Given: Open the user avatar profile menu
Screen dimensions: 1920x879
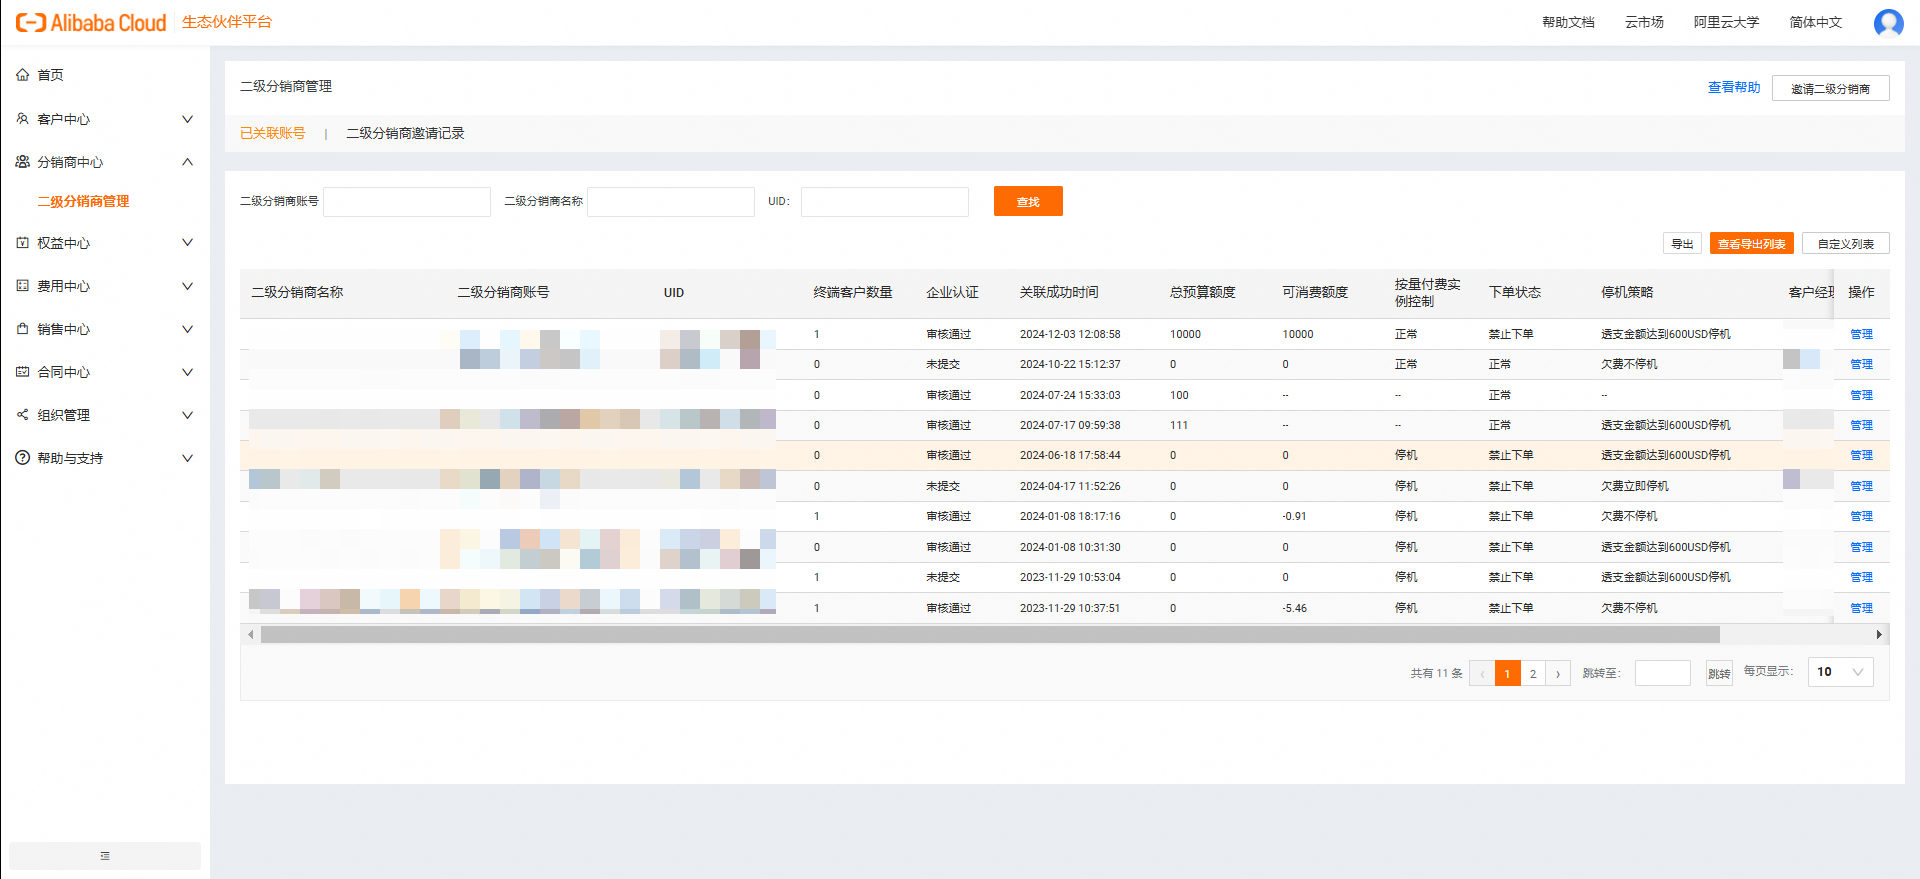Looking at the screenshot, I should pos(1888,22).
